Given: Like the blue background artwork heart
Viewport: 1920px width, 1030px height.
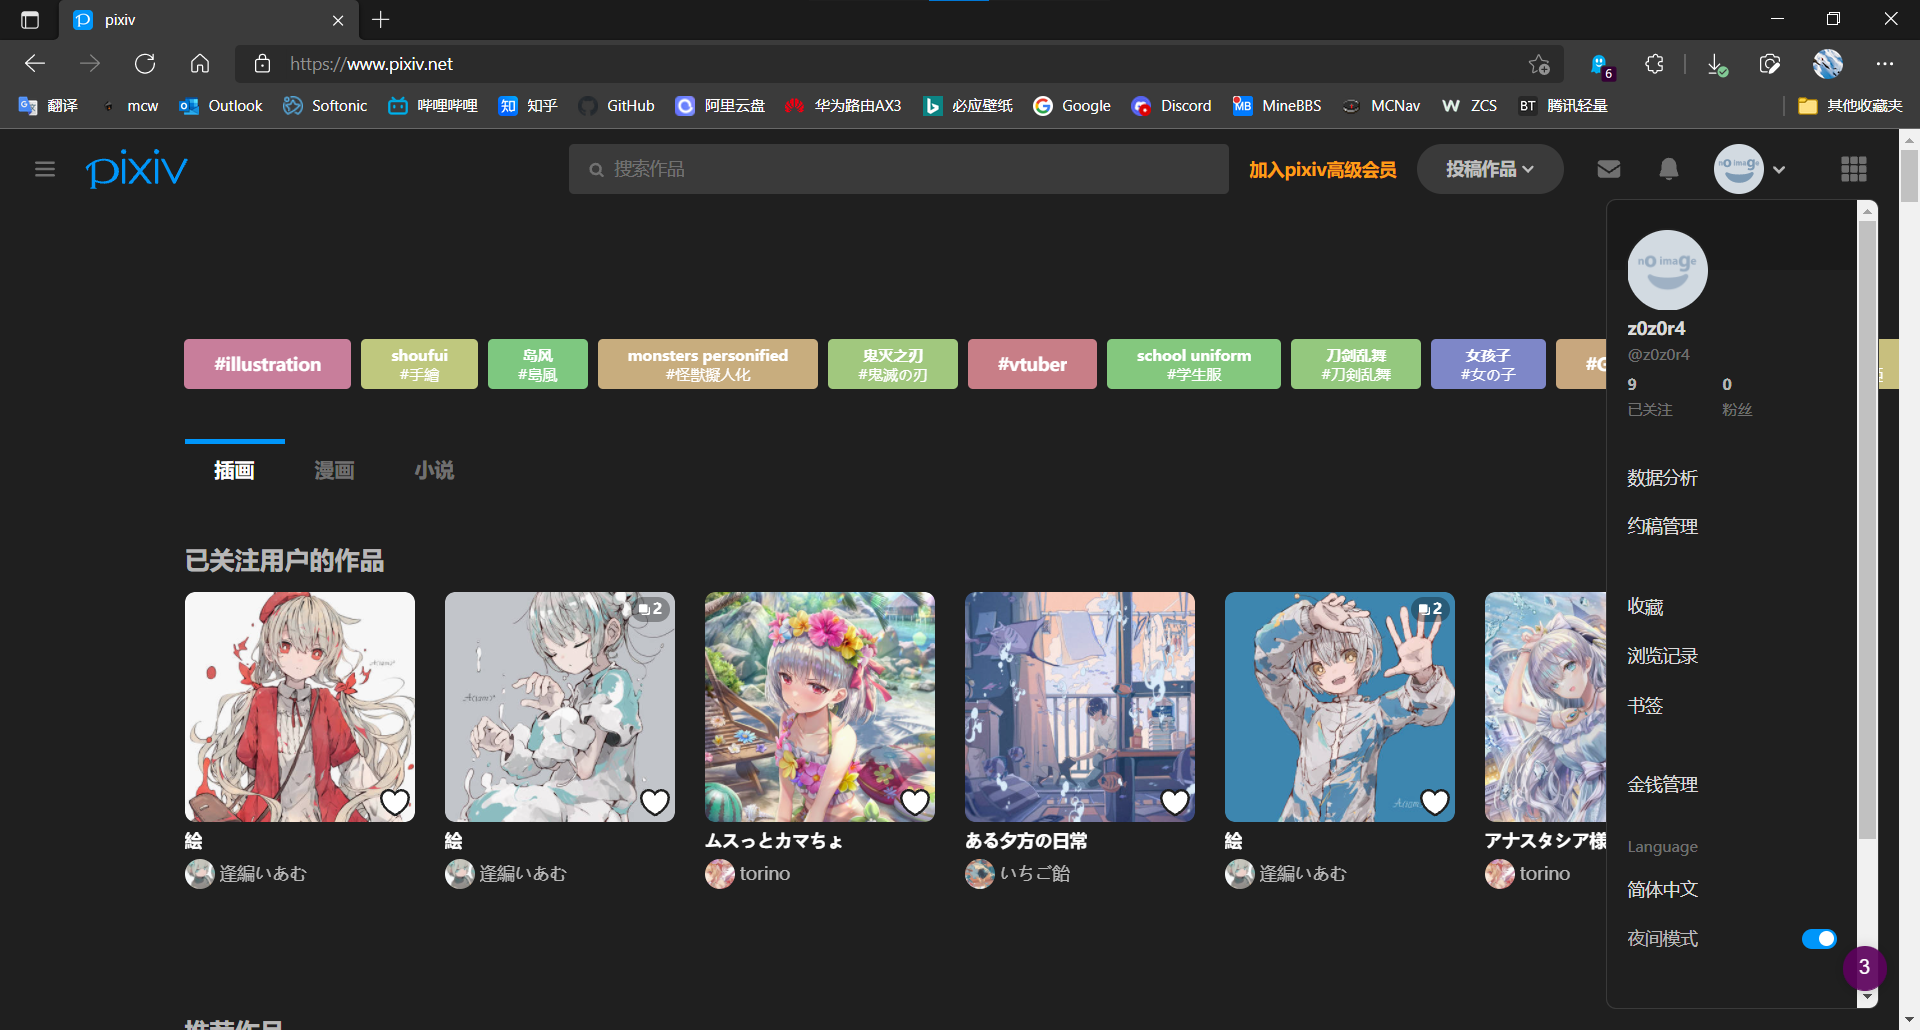Looking at the screenshot, I should pyautogui.click(x=1435, y=802).
